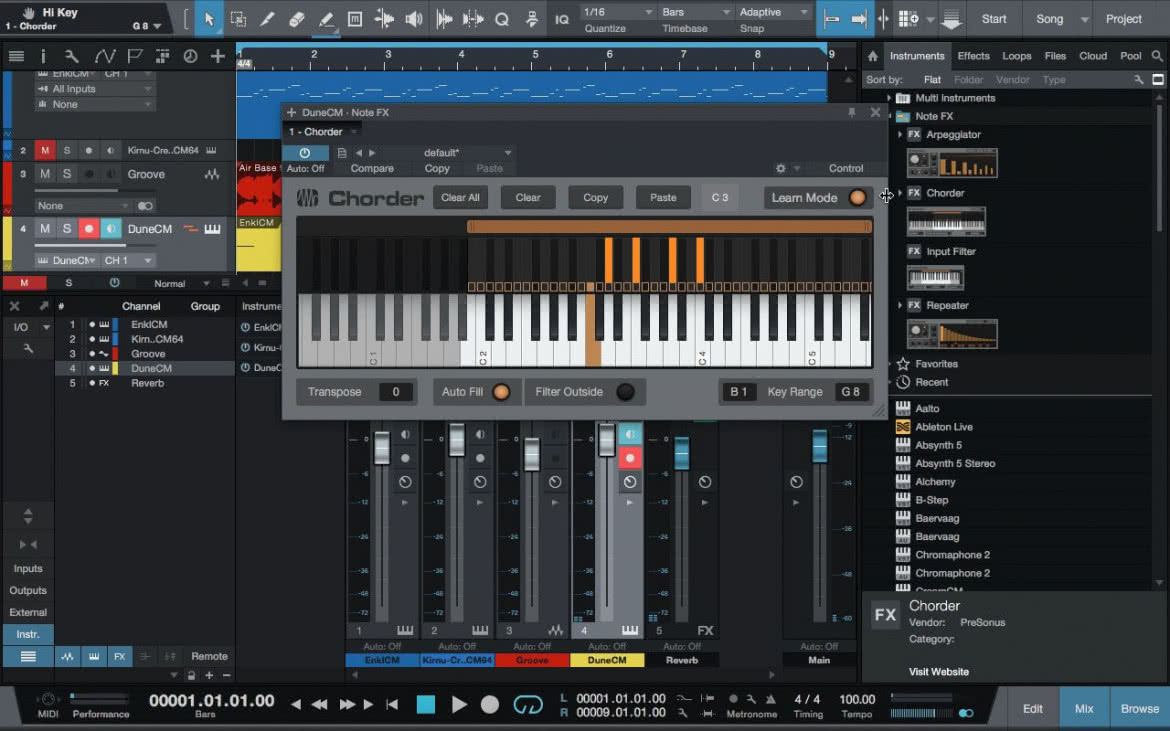
Task: Solo the Groove track
Action: tap(66, 174)
